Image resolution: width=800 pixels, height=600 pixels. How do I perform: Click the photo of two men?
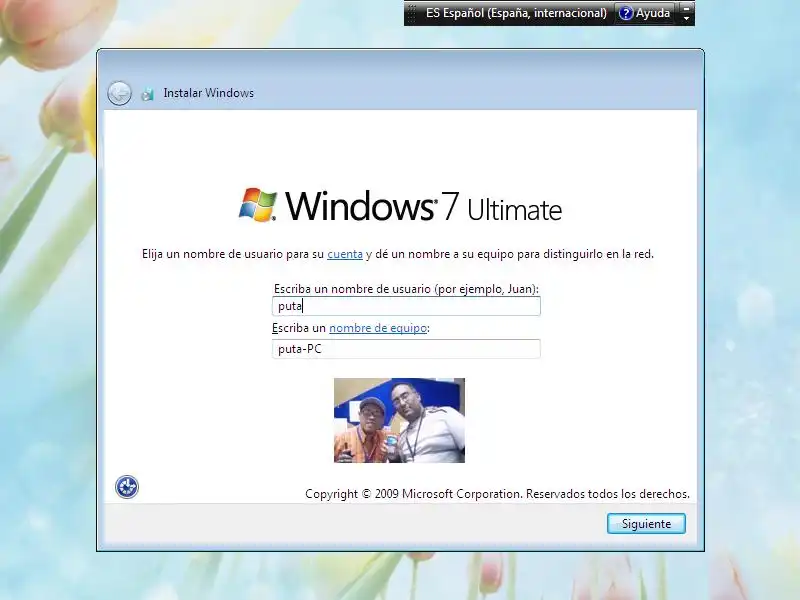399,420
